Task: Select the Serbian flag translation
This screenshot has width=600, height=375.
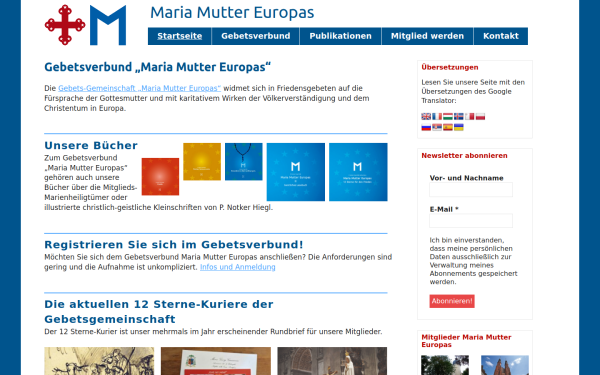Action: [x=437, y=127]
